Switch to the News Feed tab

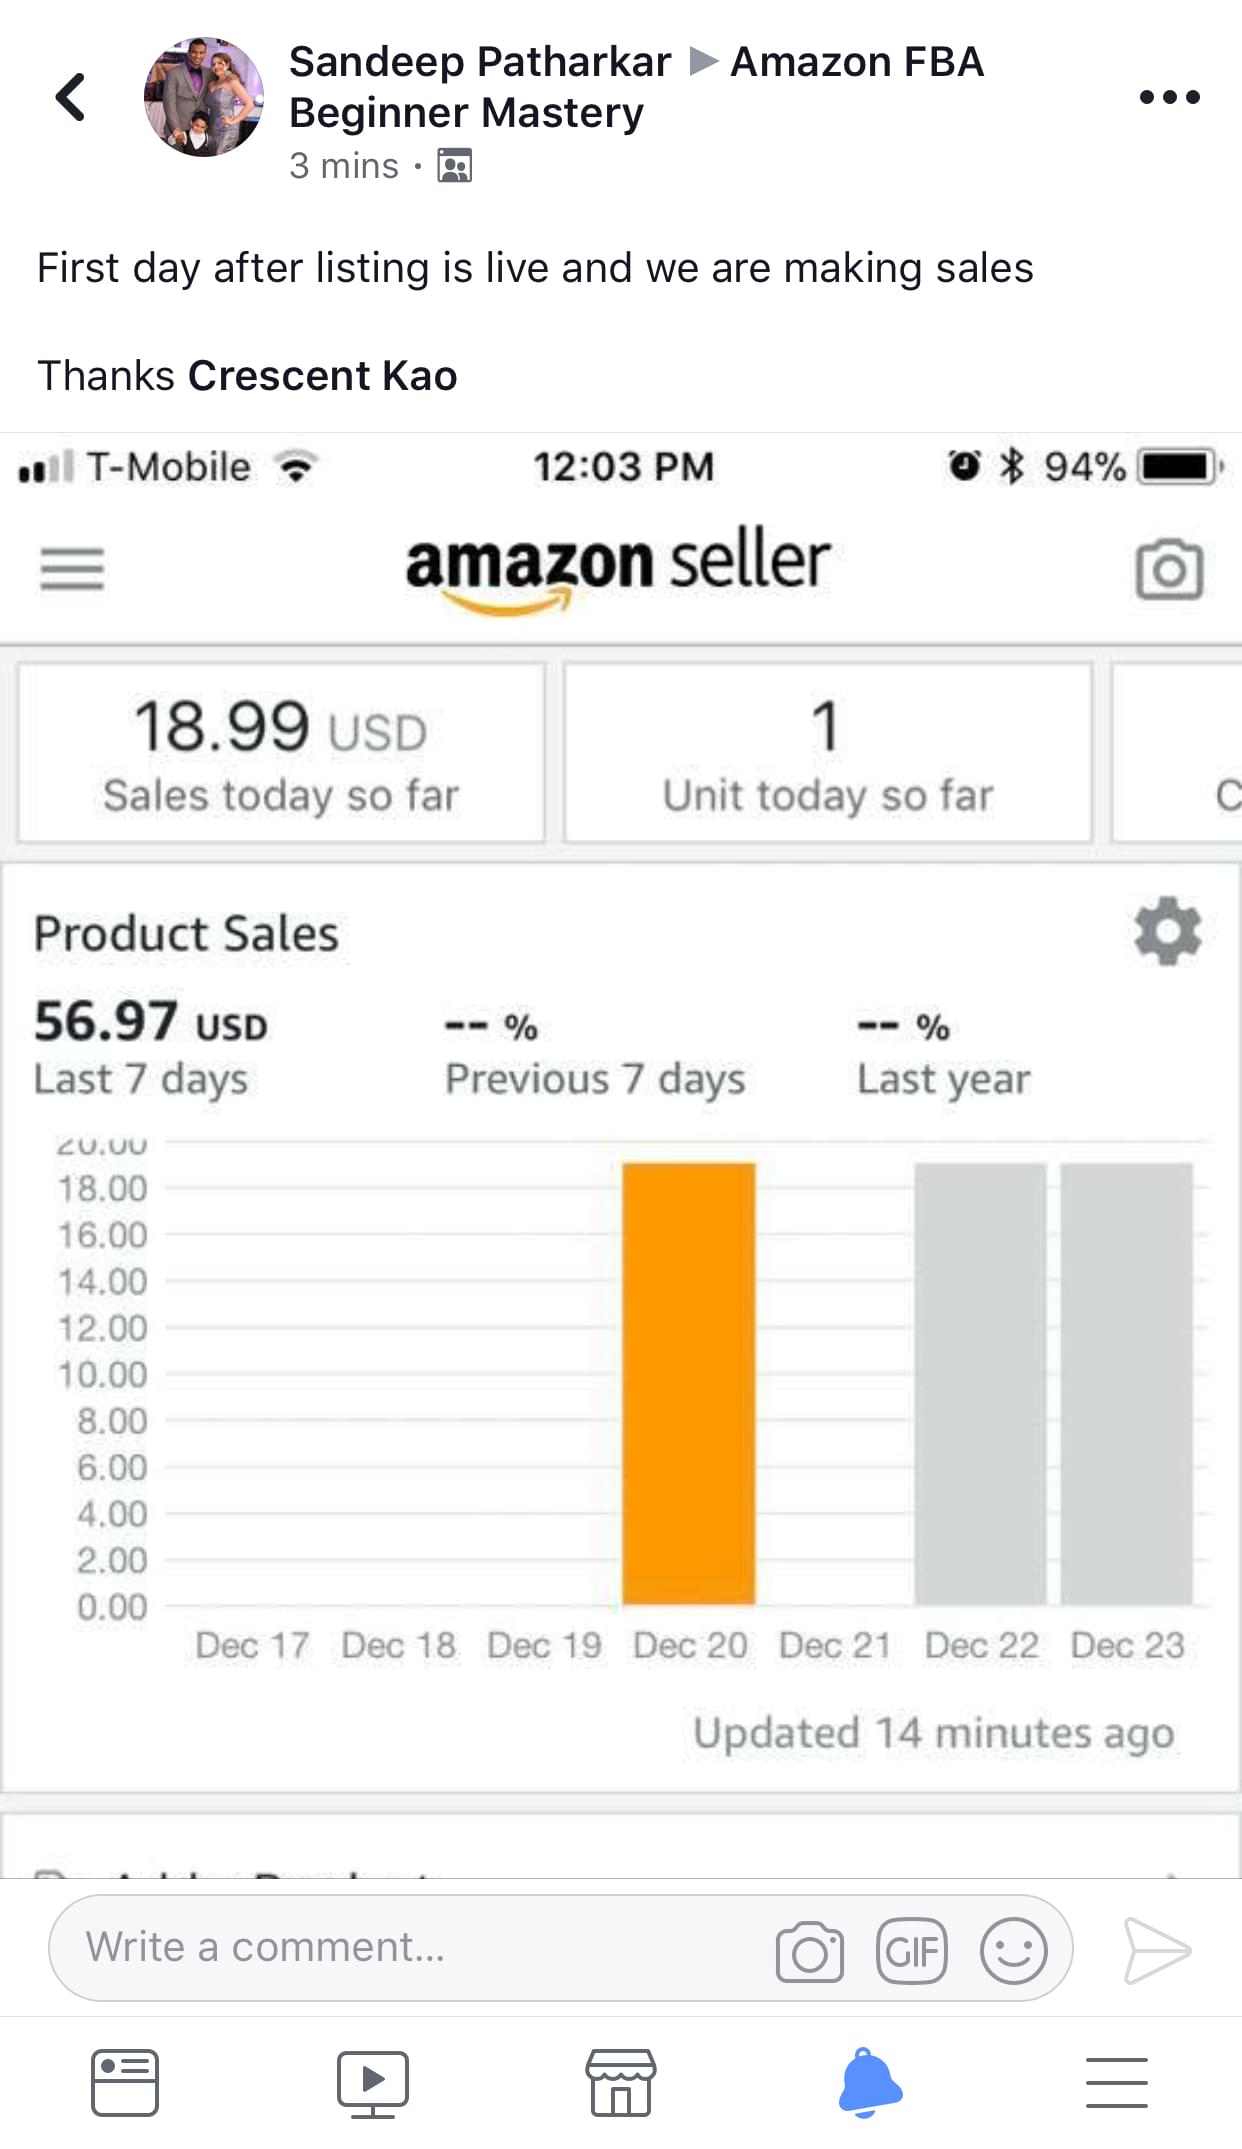[x=124, y=2084]
